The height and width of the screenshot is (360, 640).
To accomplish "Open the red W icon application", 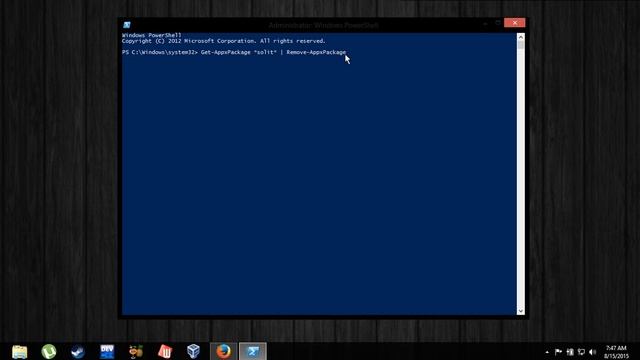I will (x=165, y=351).
